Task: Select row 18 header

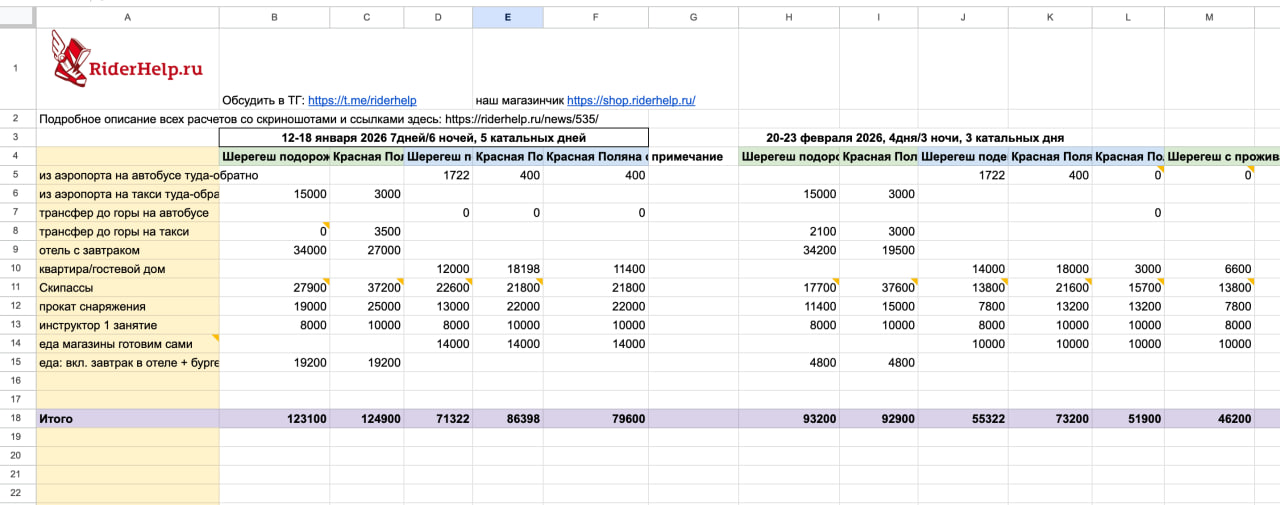Action: 16,419
